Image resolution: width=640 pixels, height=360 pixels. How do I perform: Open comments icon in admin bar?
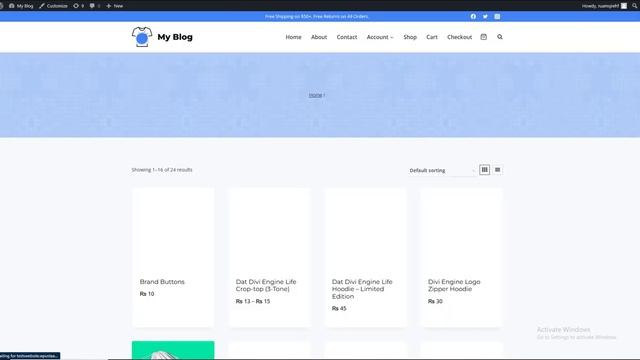point(95,6)
